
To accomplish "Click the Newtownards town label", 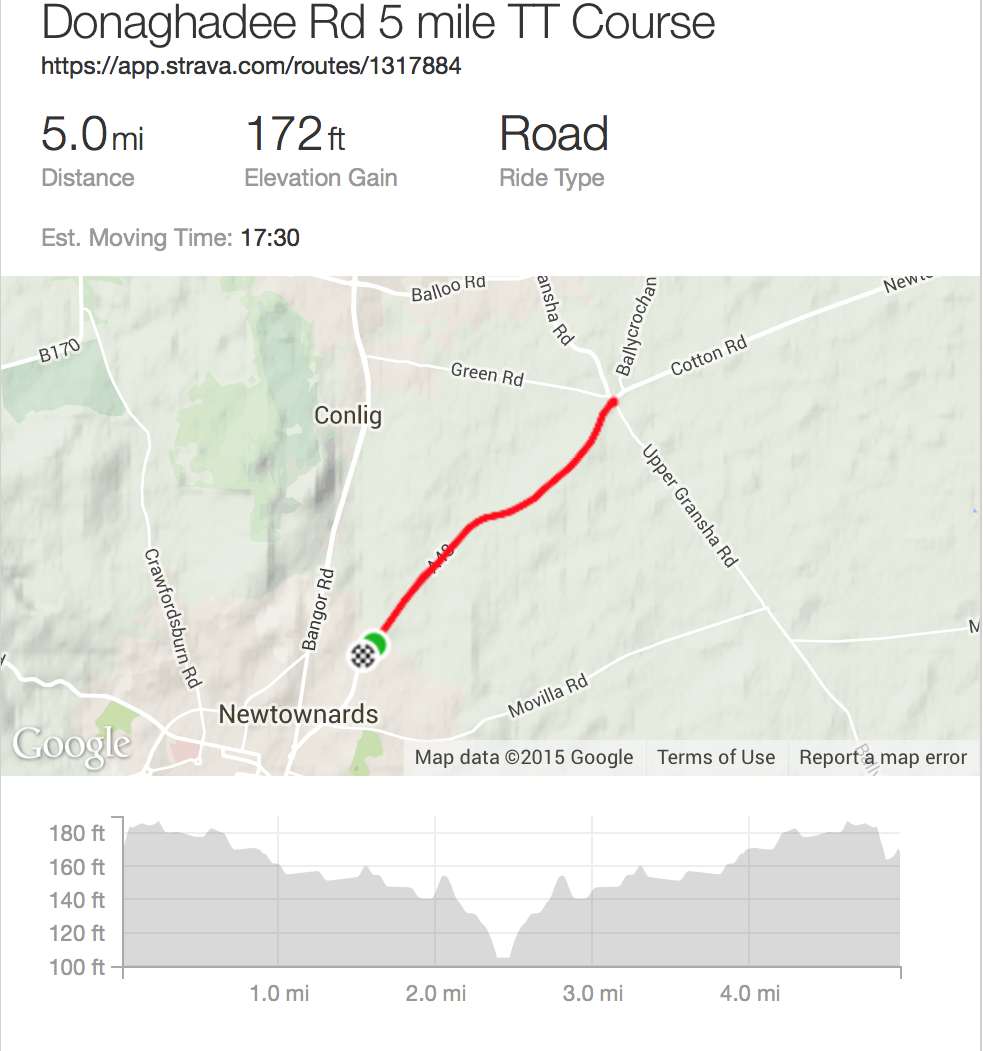I will point(298,714).
